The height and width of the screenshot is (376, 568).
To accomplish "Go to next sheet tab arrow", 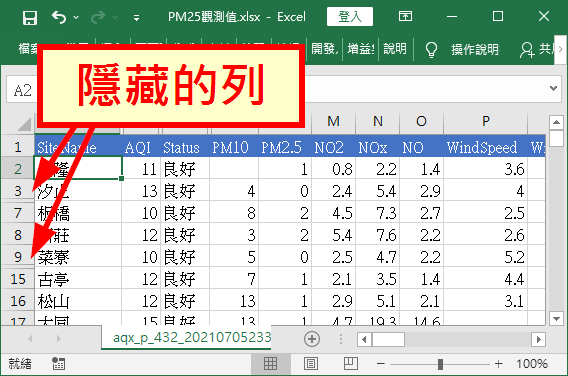I will point(58,339).
